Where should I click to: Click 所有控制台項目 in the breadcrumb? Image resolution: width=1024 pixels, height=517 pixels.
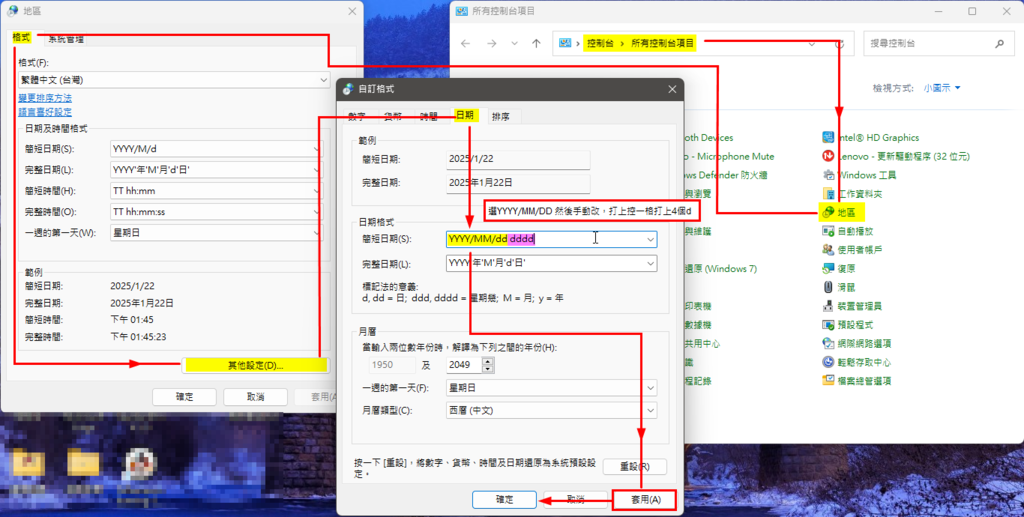coord(662,43)
